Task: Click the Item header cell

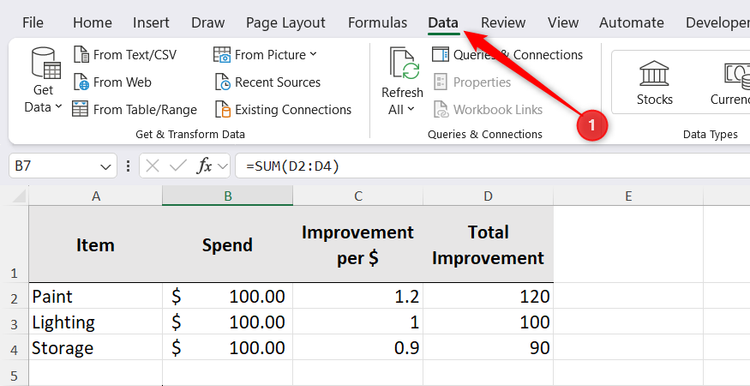Action: 96,244
